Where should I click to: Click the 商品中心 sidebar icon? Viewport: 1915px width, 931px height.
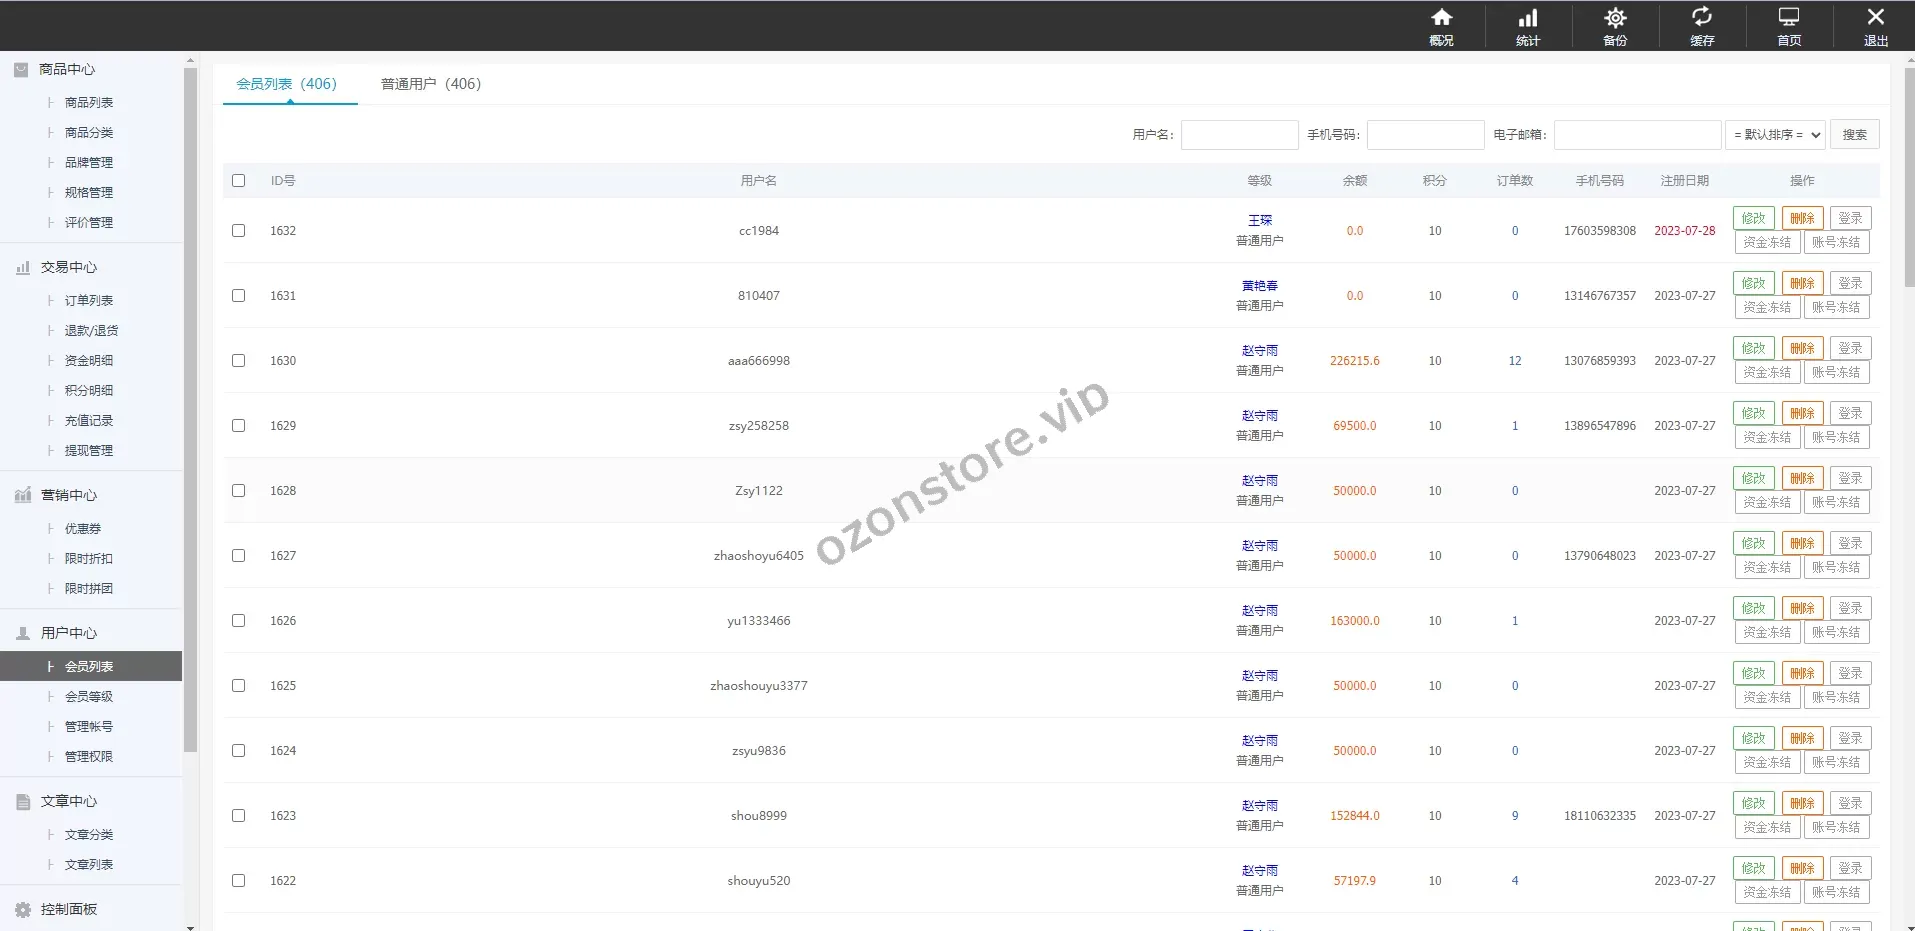21,69
